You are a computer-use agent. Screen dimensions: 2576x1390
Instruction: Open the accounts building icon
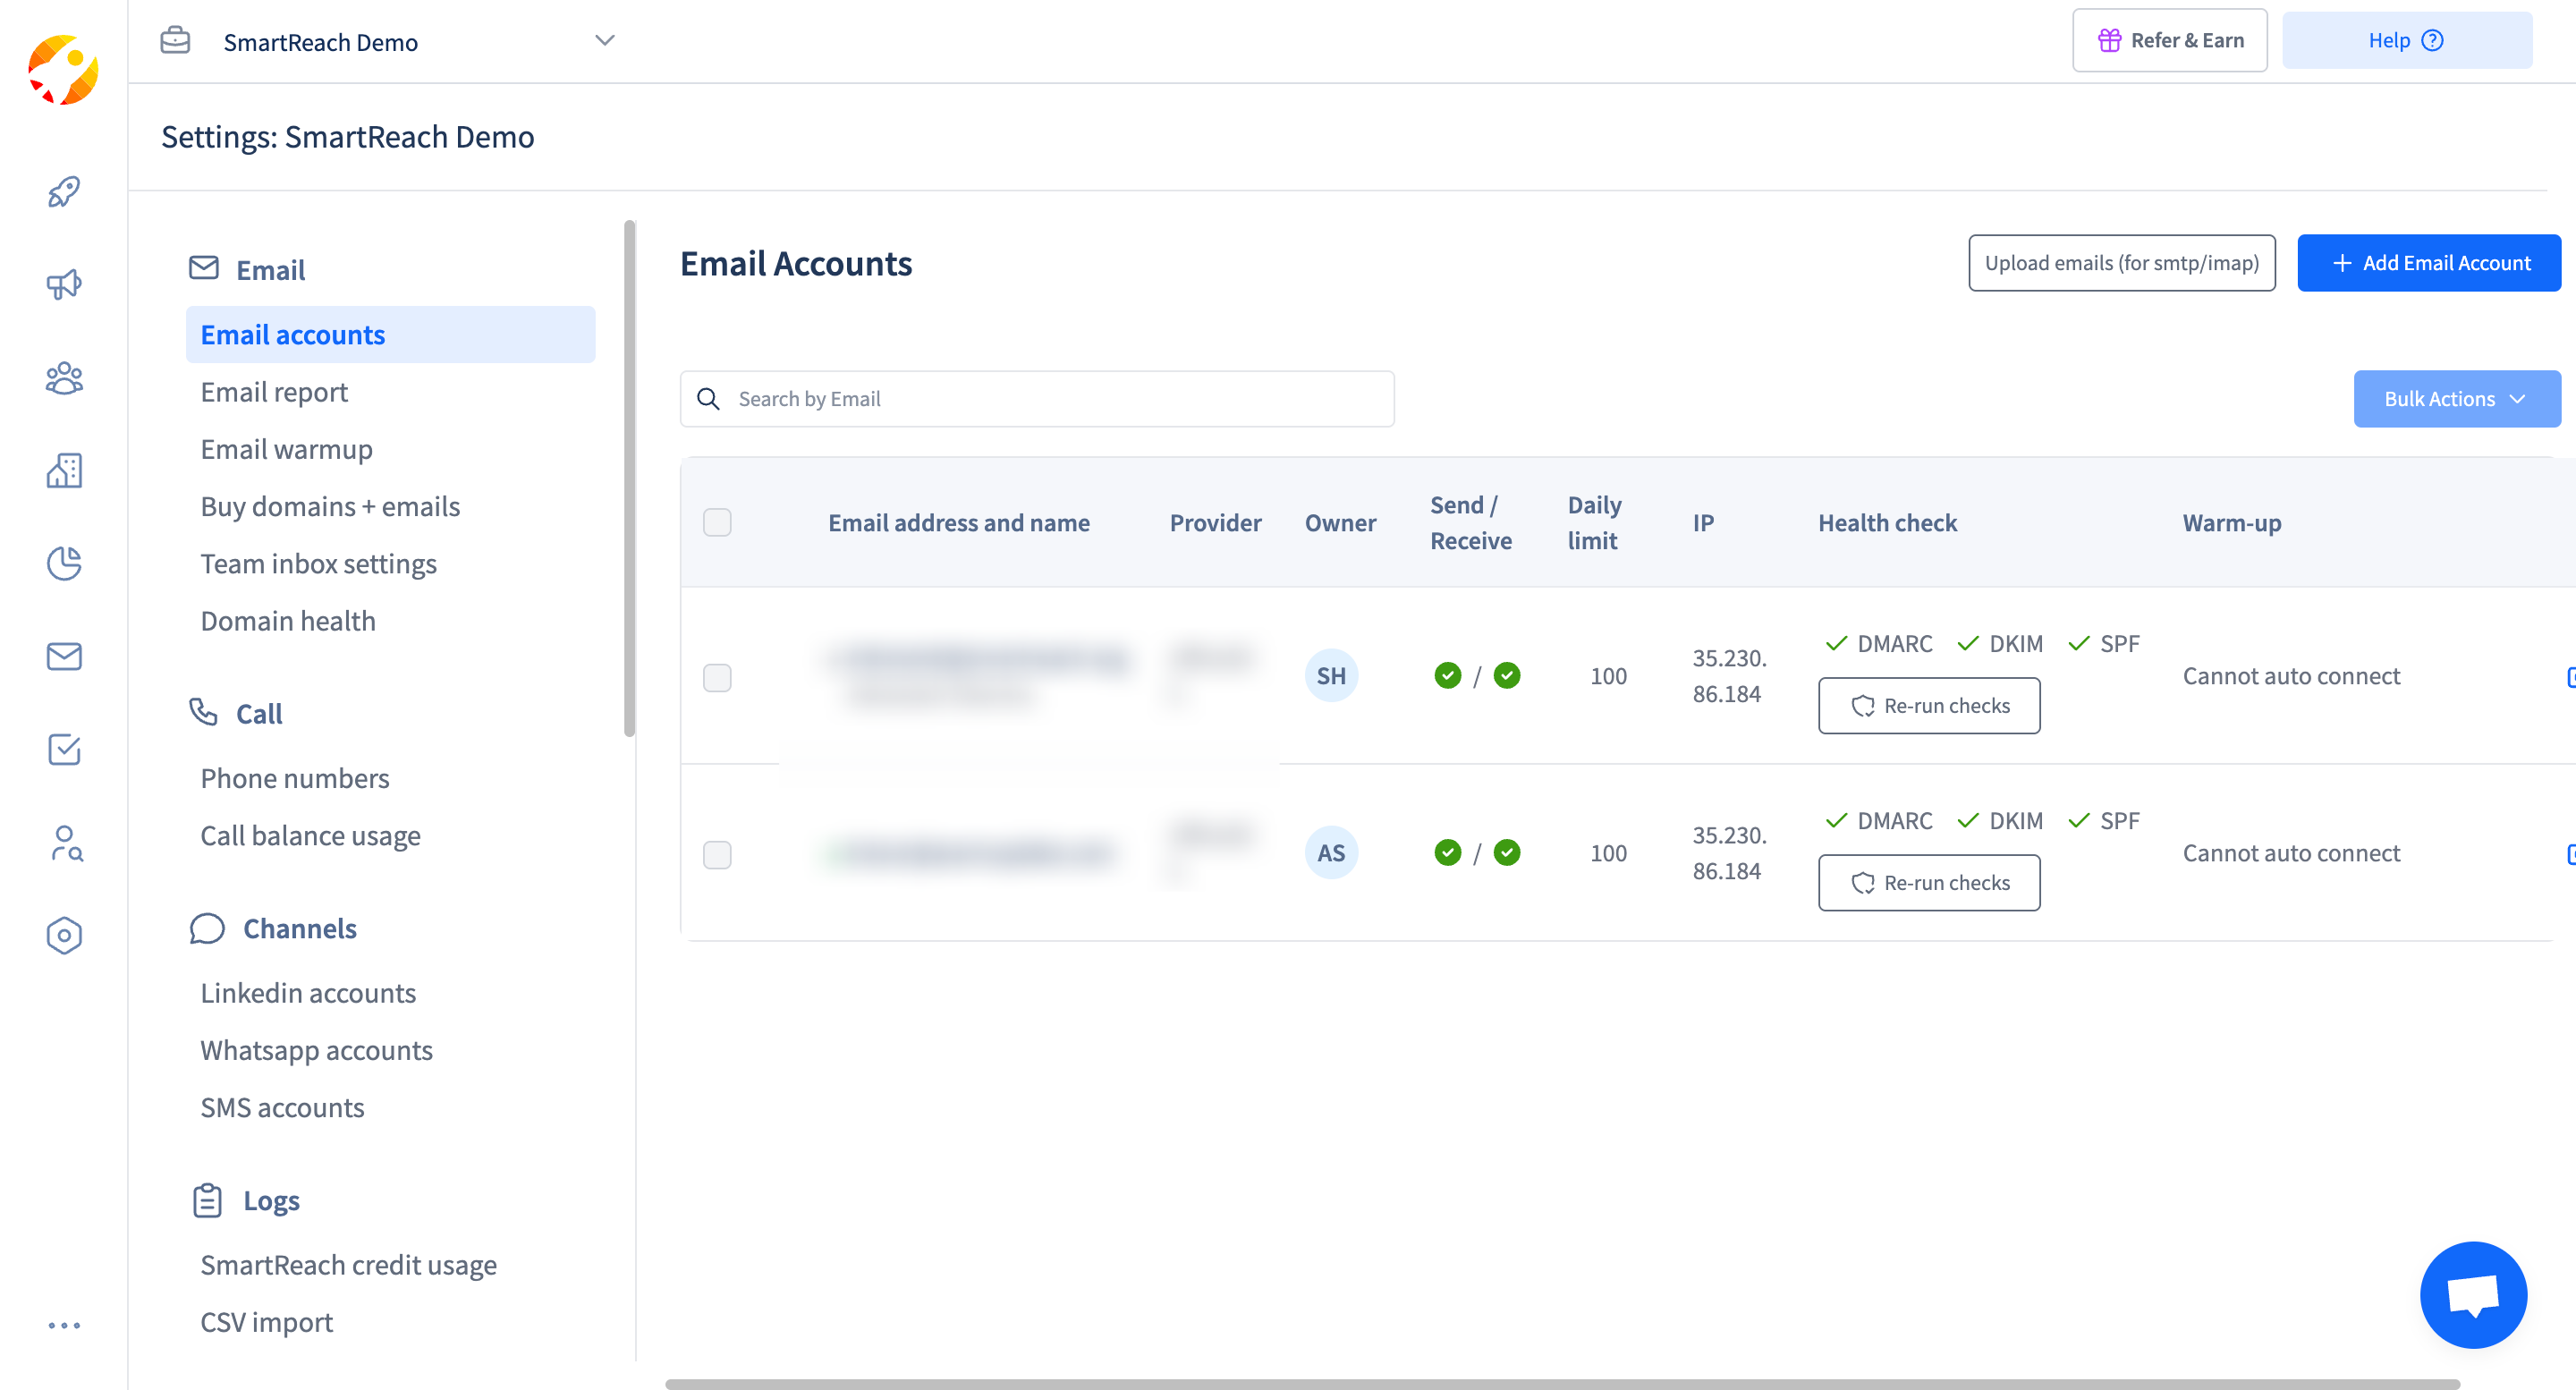64,470
